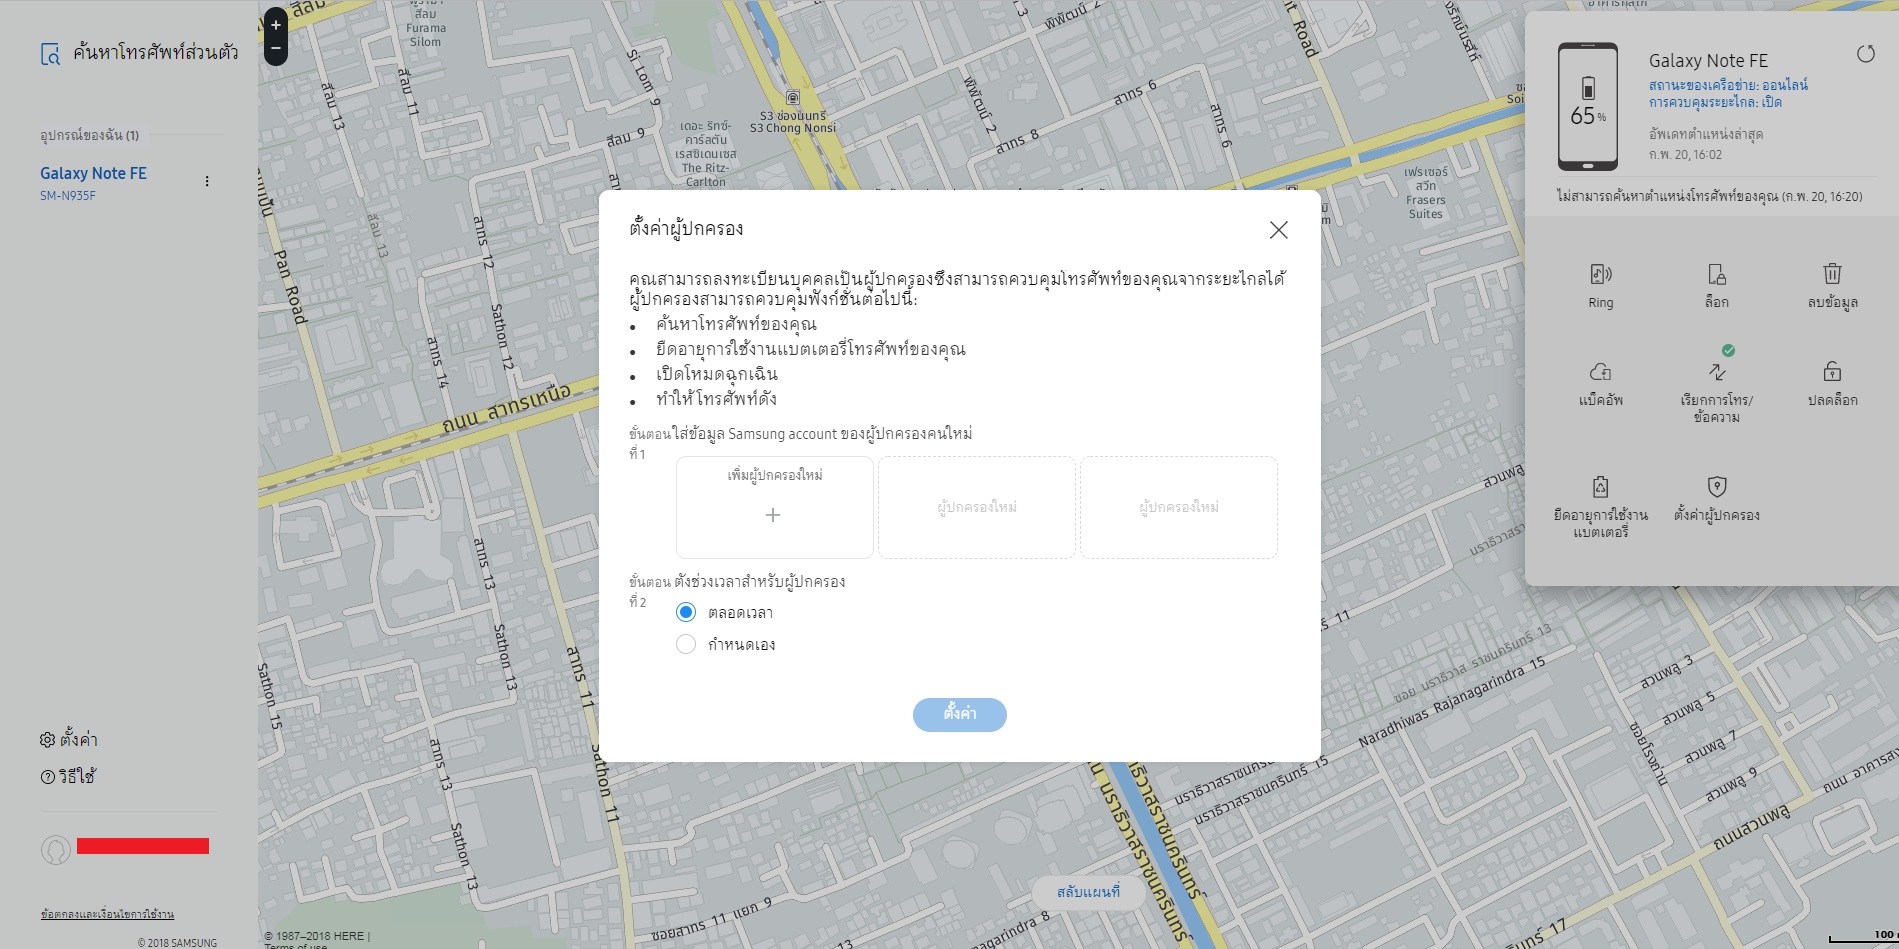Refresh device status with circular arrow icon

[x=1866, y=54]
